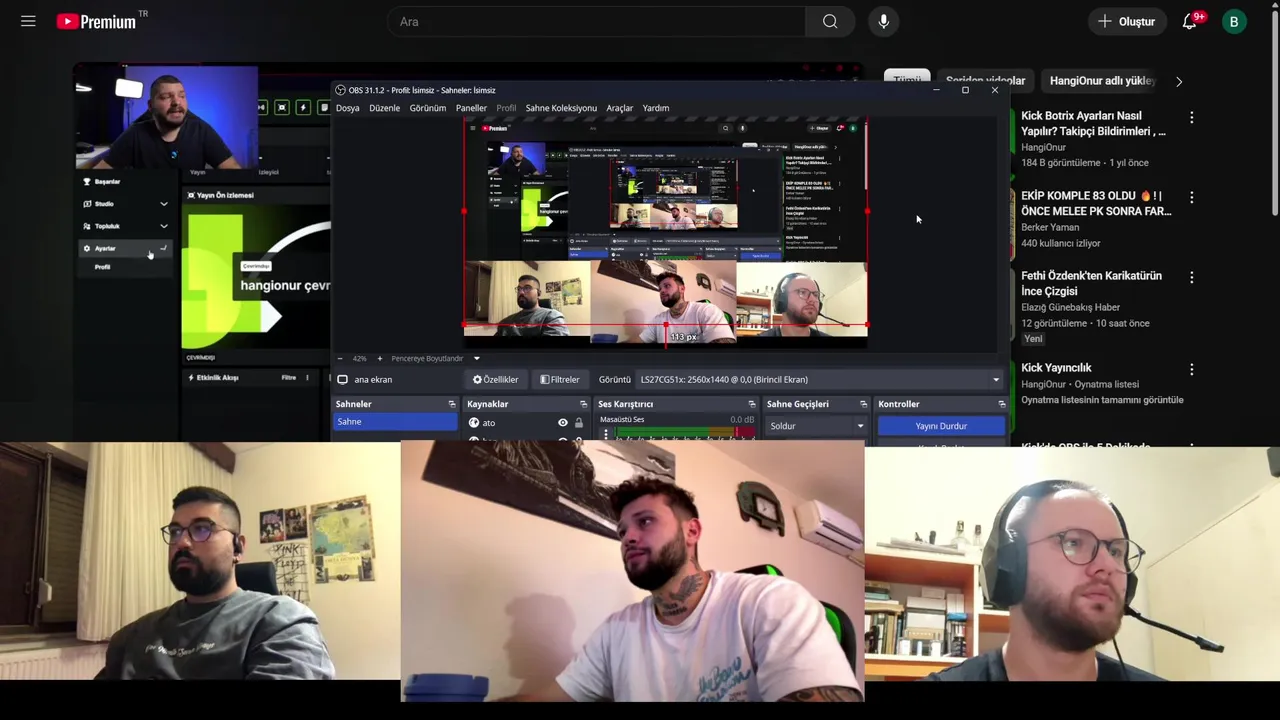Open Profil under Ayarlar in Kick sidebar
Viewport: 1280px width, 720px height.
click(102, 267)
